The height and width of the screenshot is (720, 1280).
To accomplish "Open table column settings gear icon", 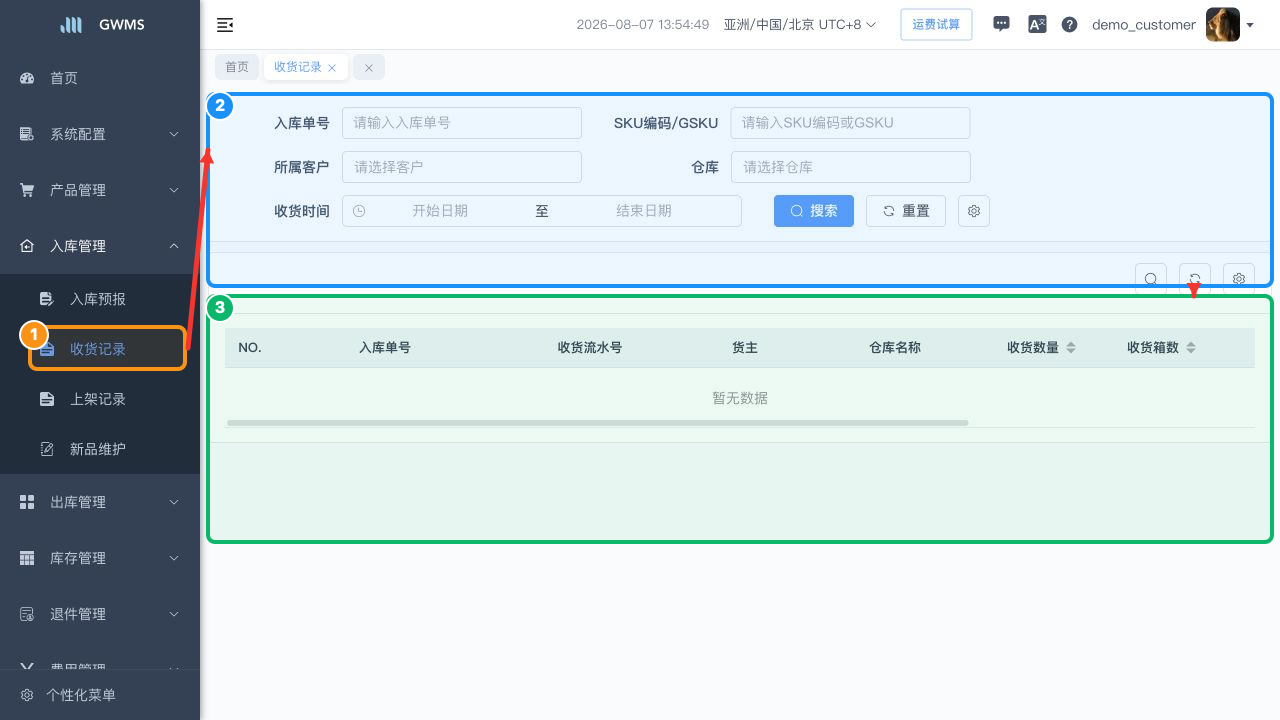I will click(1239, 279).
